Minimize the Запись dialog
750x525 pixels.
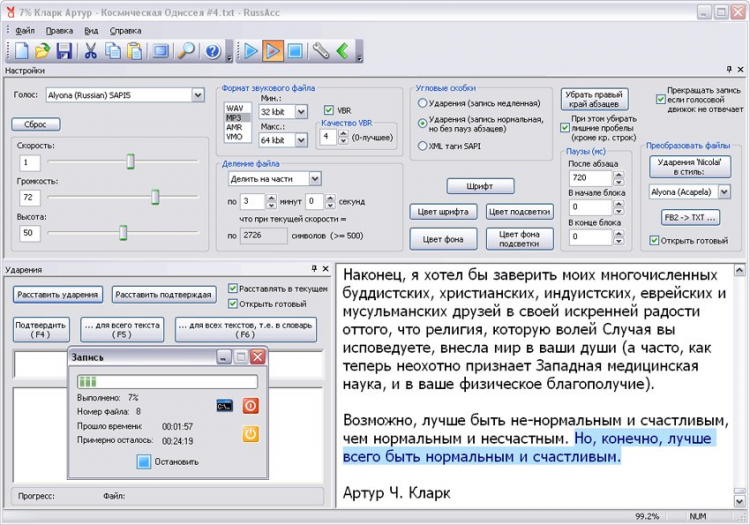224,357
